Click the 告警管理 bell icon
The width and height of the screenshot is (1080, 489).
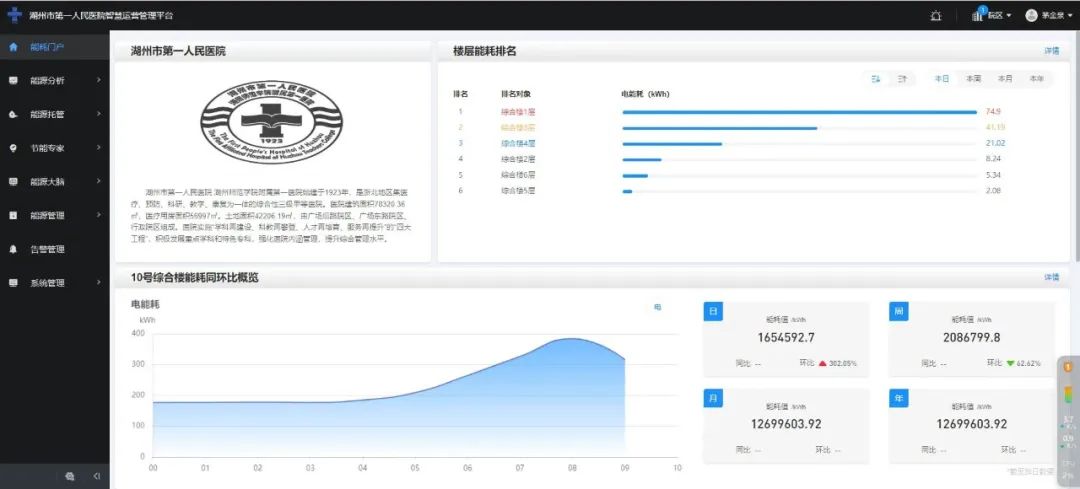[x=13, y=249]
